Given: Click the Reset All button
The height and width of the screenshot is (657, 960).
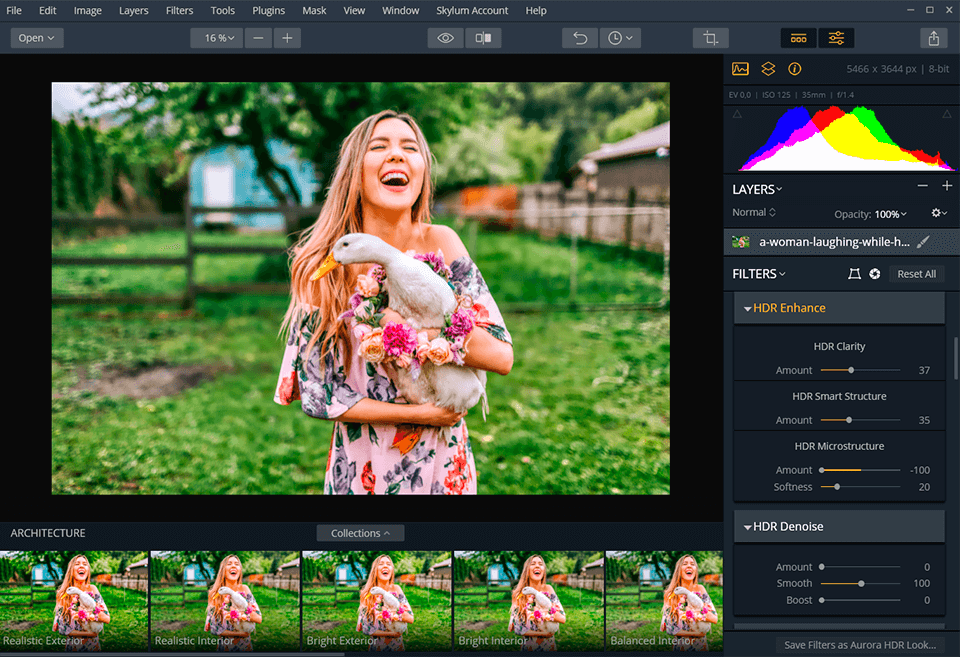Looking at the screenshot, I should point(916,274).
